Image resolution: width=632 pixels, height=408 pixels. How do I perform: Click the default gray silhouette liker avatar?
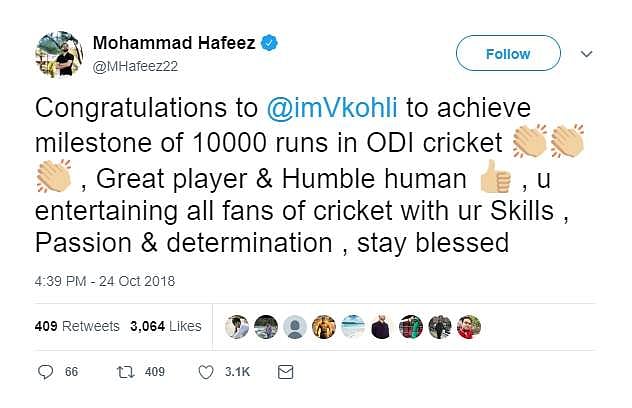(294, 326)
